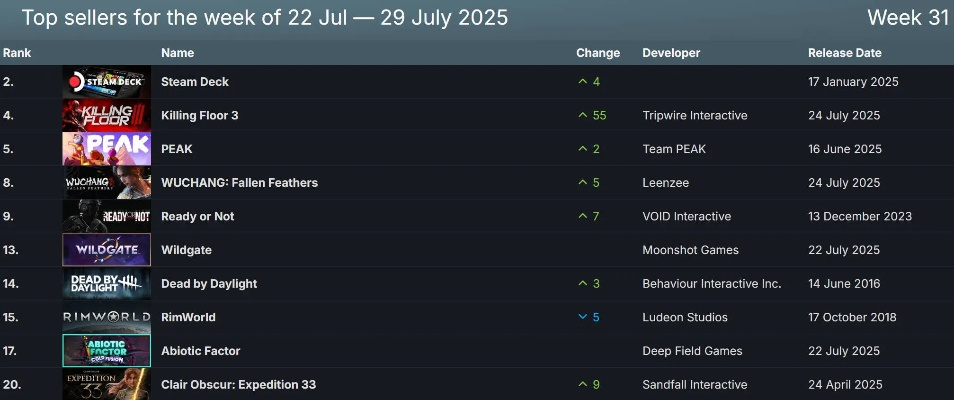Screen dimensions: 954x400
Task: Select the RimWorld banner image
Action: (x=106, y=317)
